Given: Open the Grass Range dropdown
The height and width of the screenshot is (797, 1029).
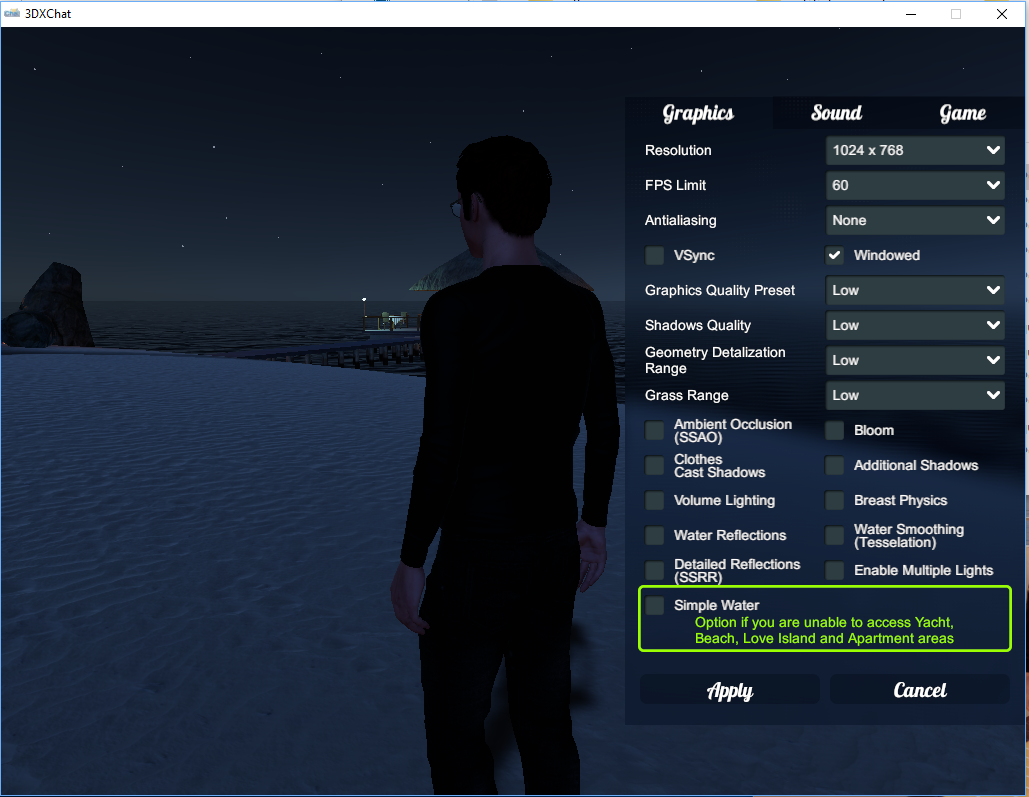Looking at the screenshot, I should [x=915, y=395].
